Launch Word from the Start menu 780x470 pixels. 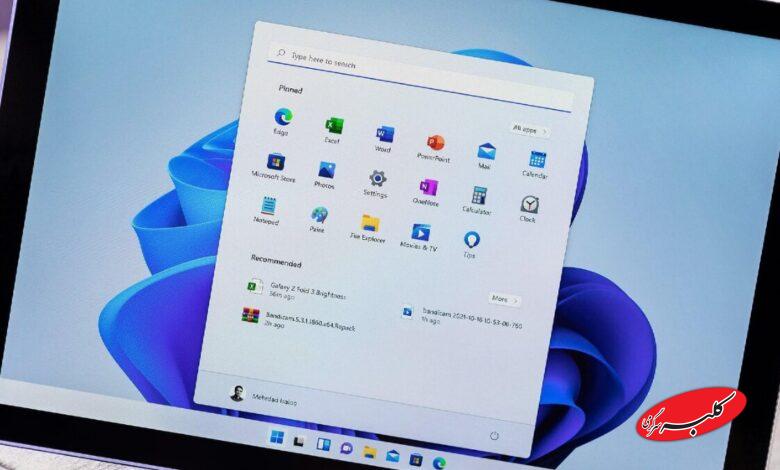pyautogui.click(x=384, y=135)
